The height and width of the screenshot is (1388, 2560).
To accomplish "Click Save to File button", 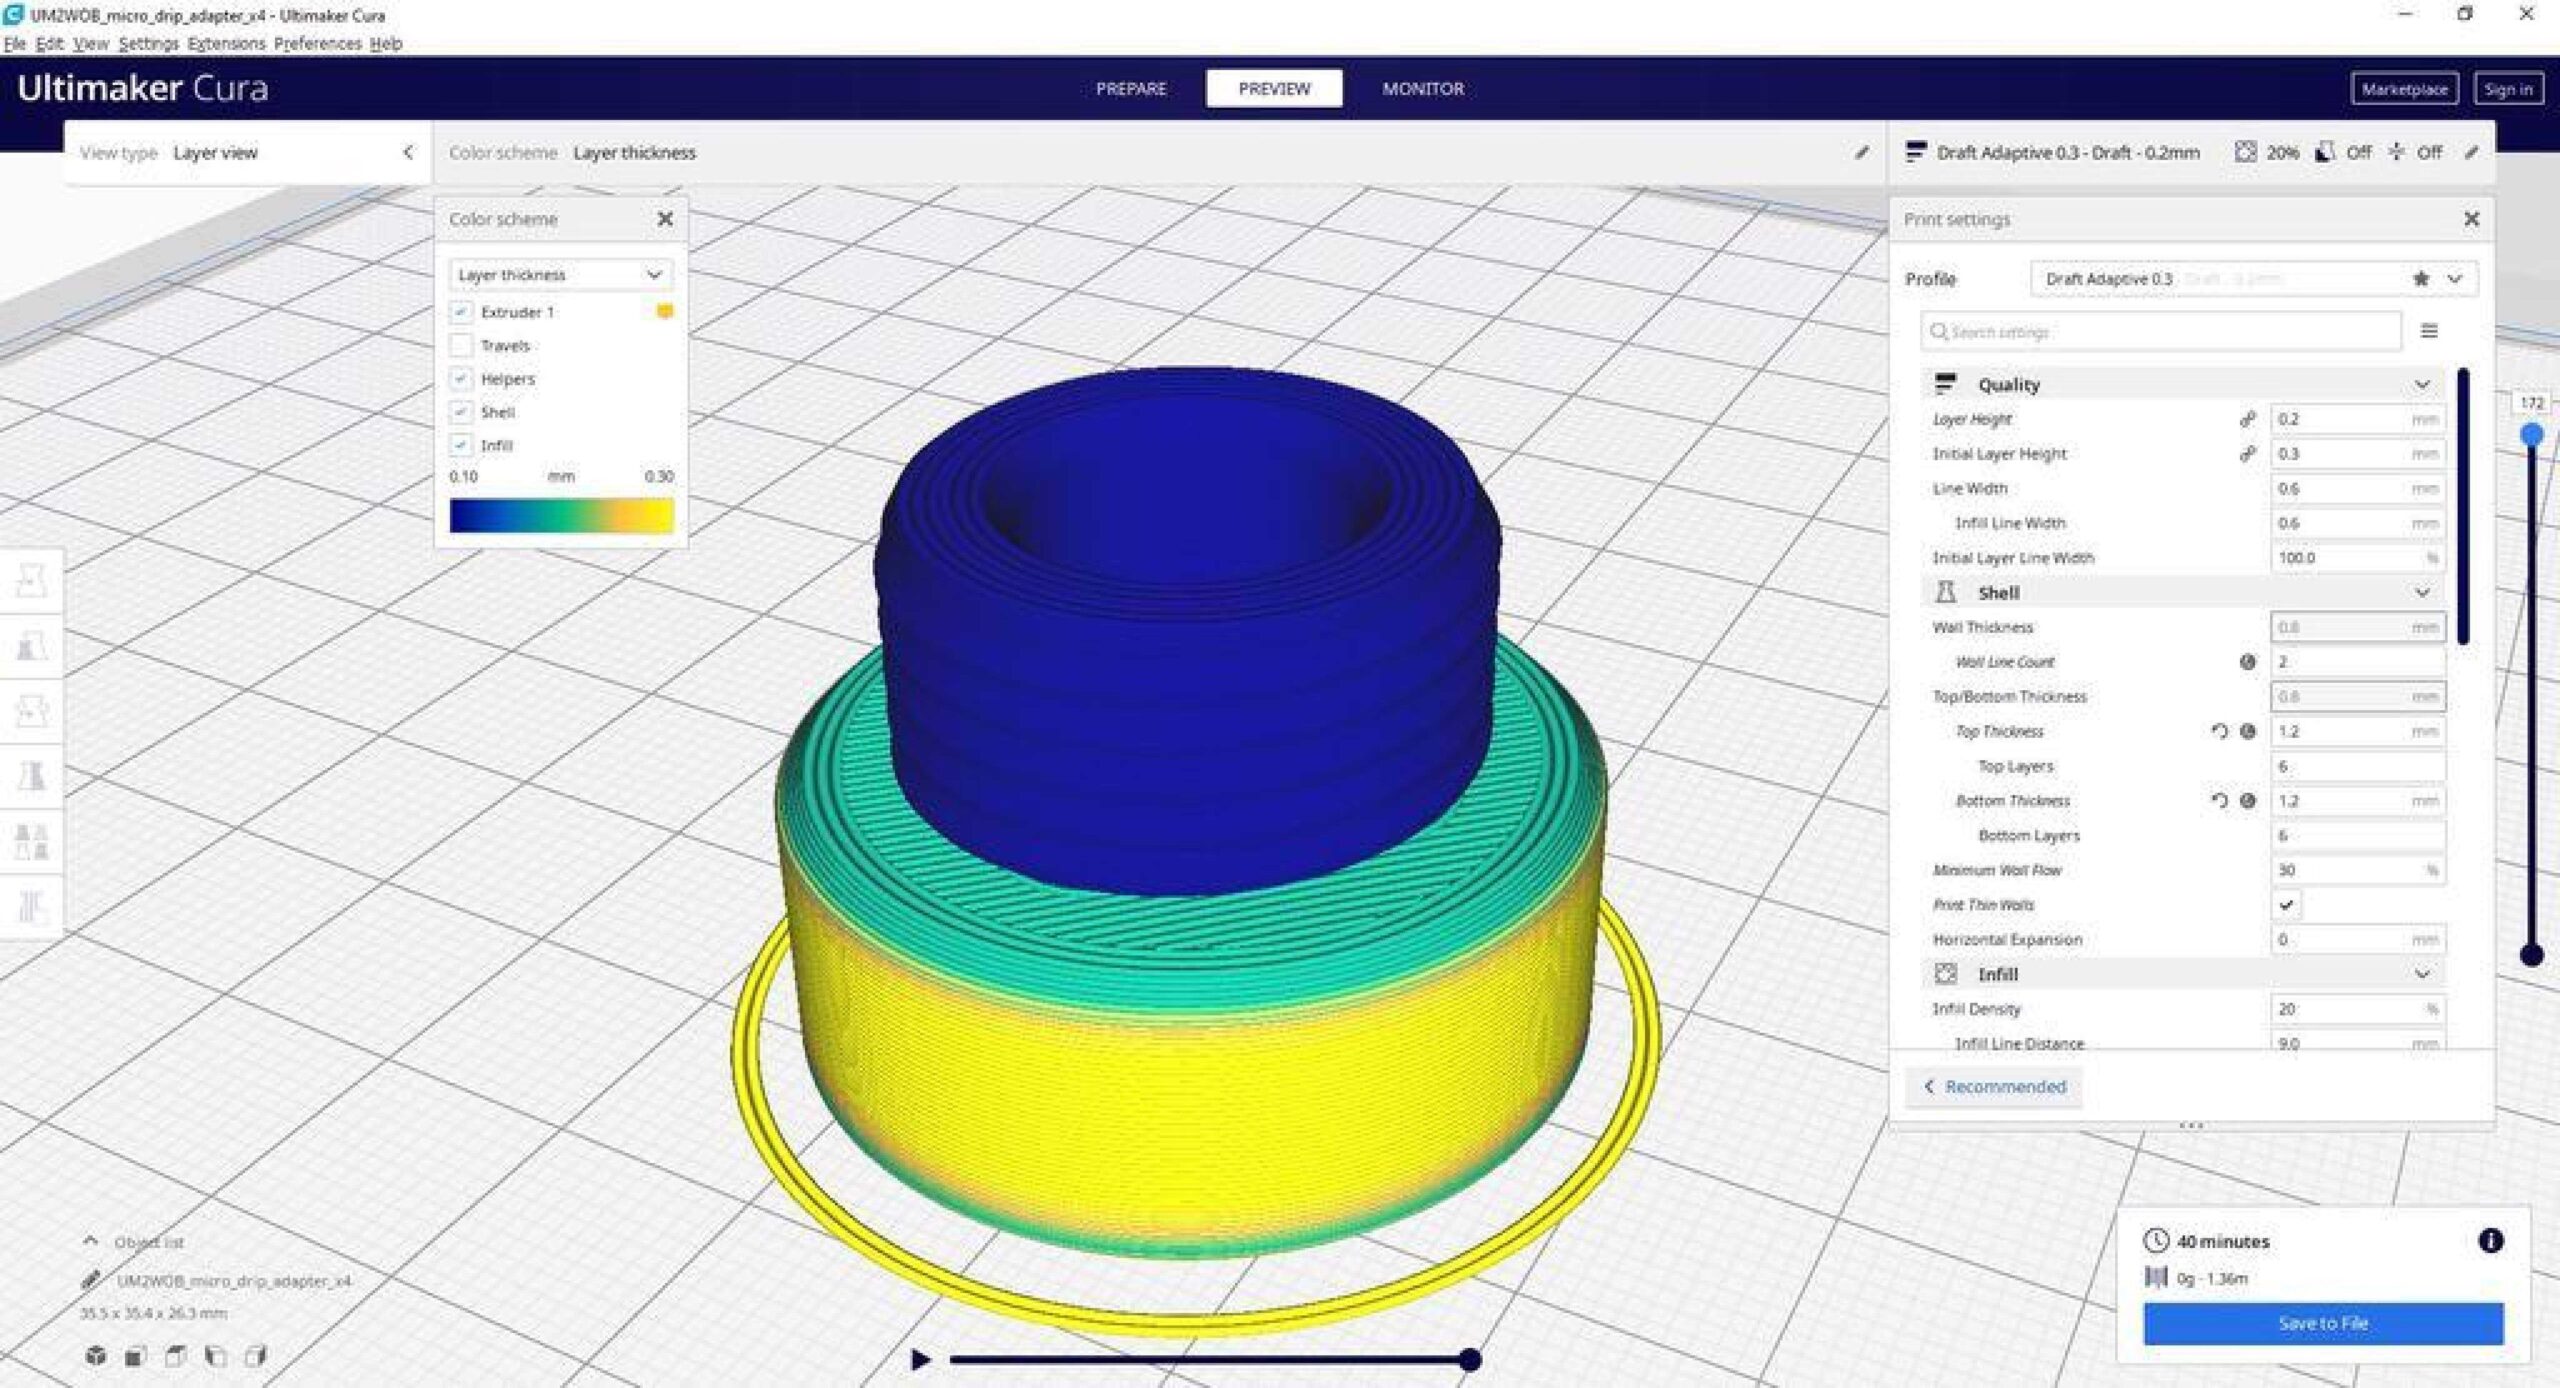I will coord(2323,1323).
